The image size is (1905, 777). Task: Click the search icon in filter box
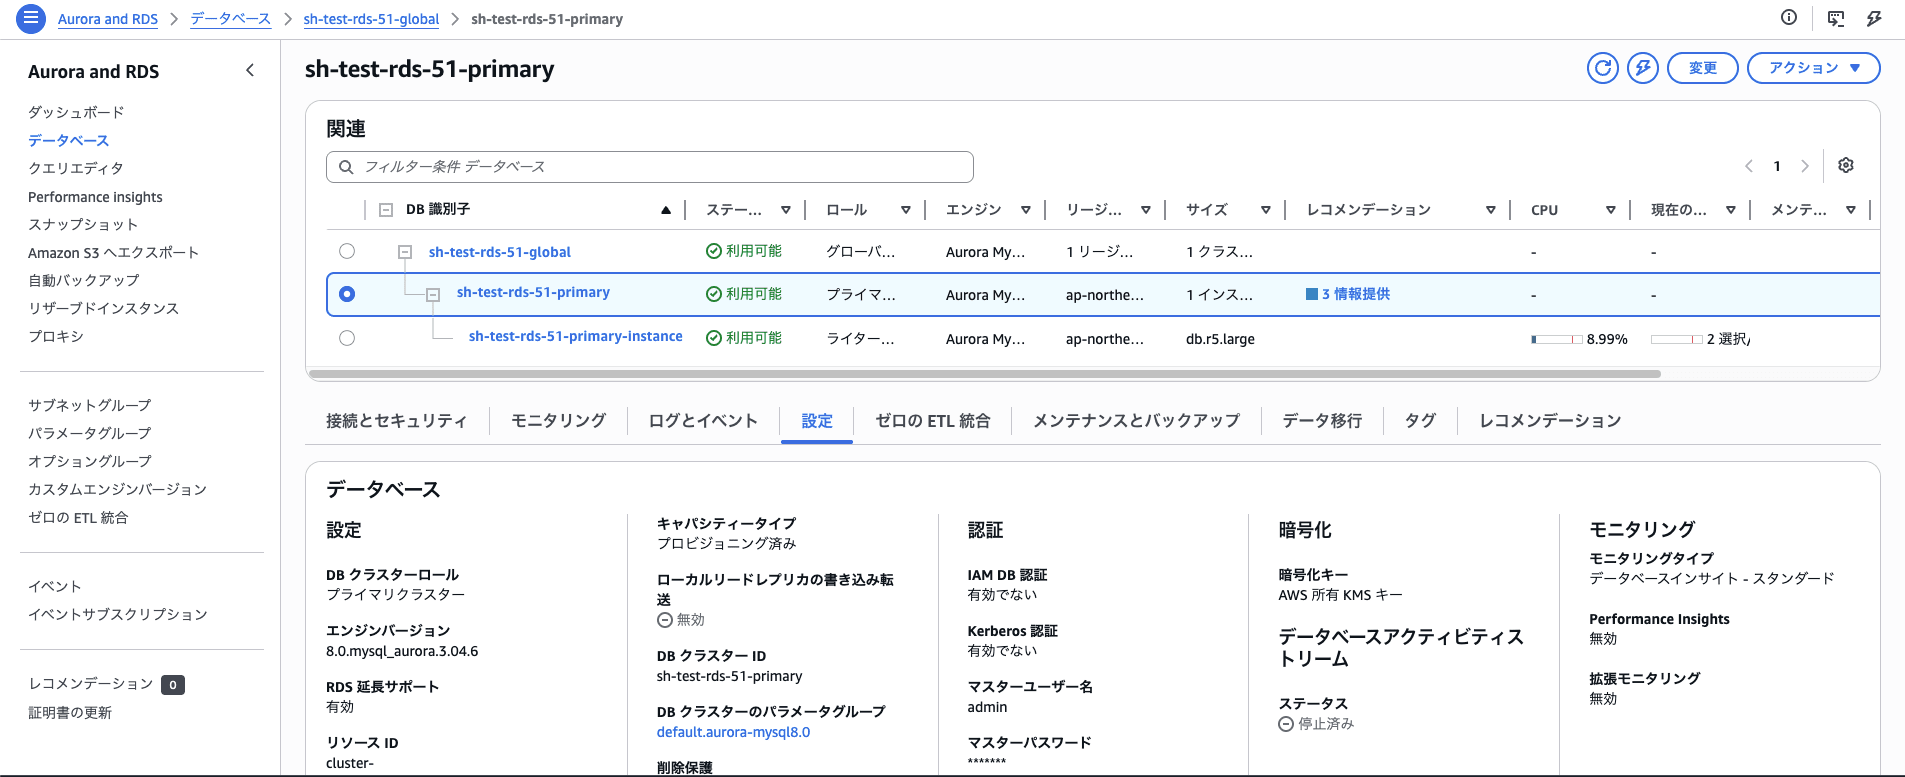(x=346, y=167)
